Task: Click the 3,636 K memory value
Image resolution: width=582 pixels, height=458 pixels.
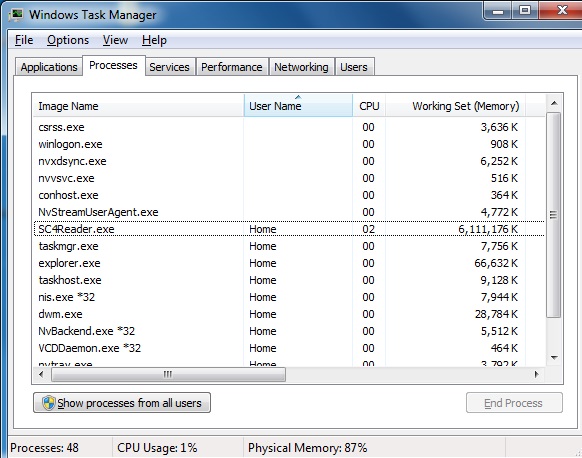Action: click(499, 127)
